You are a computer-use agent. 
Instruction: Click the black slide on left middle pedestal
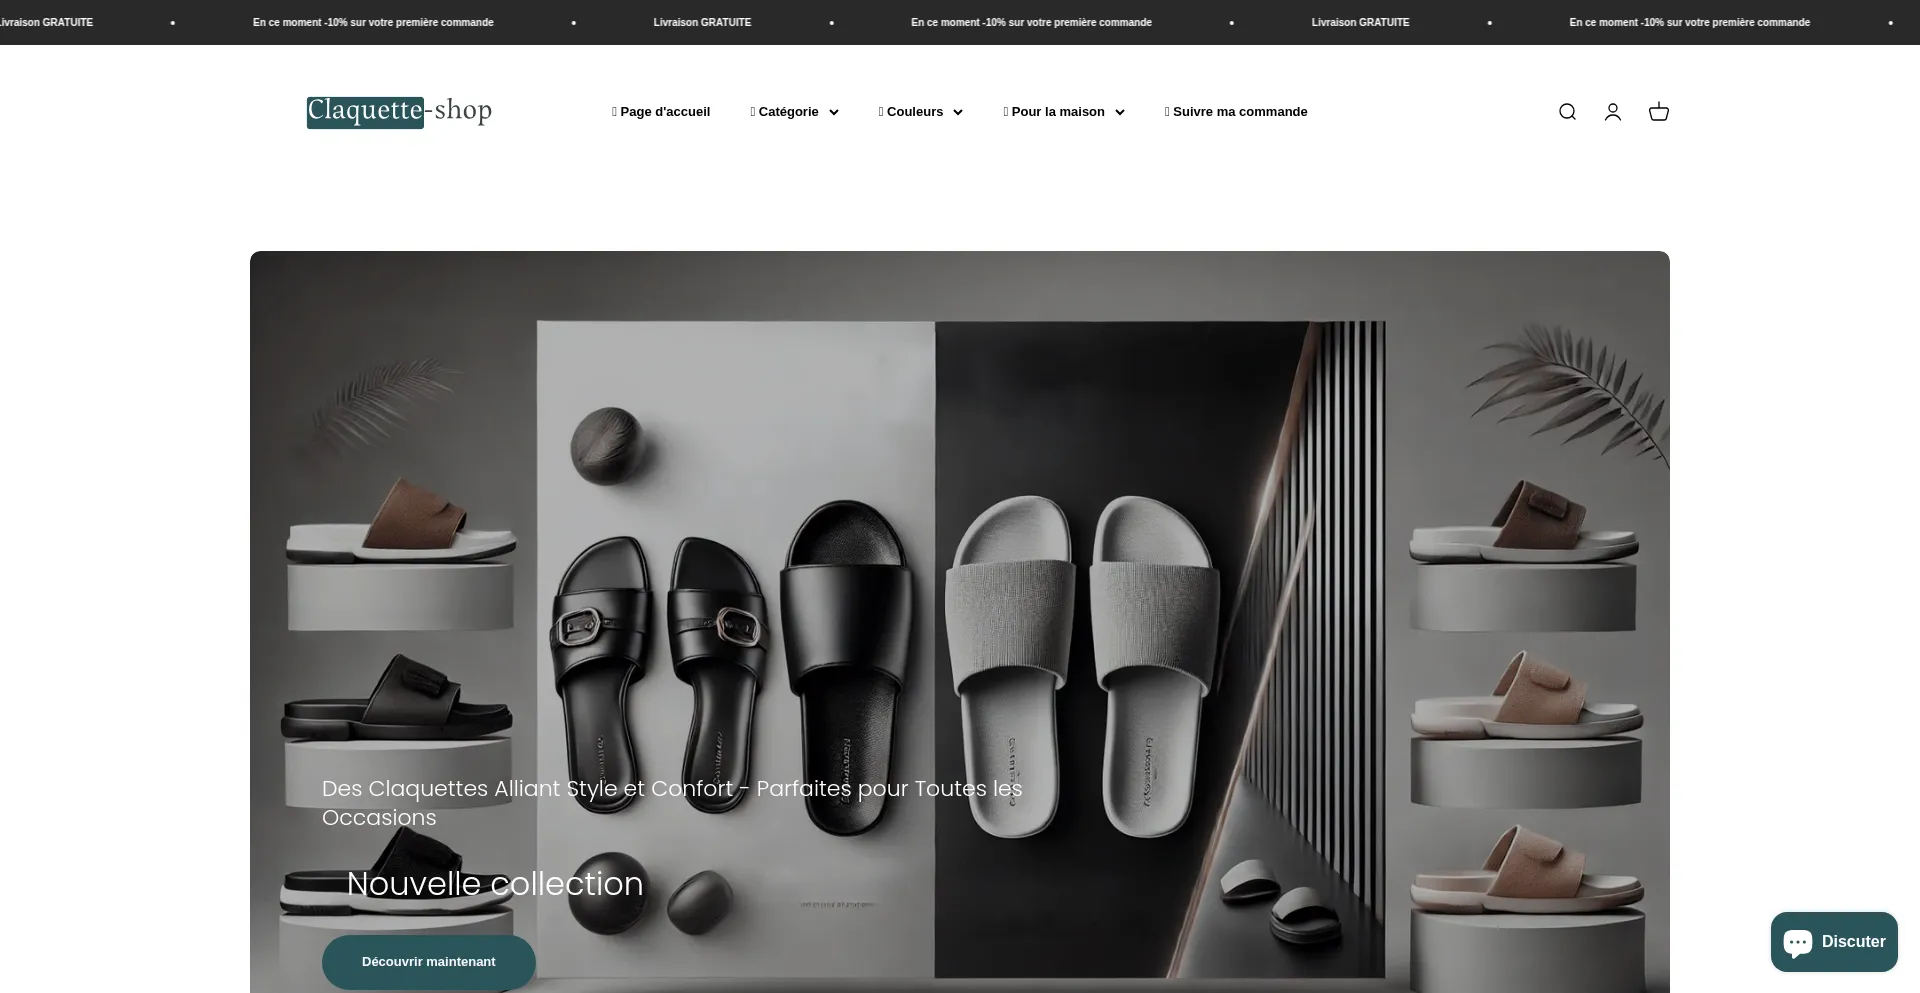(x=400, y=700)
